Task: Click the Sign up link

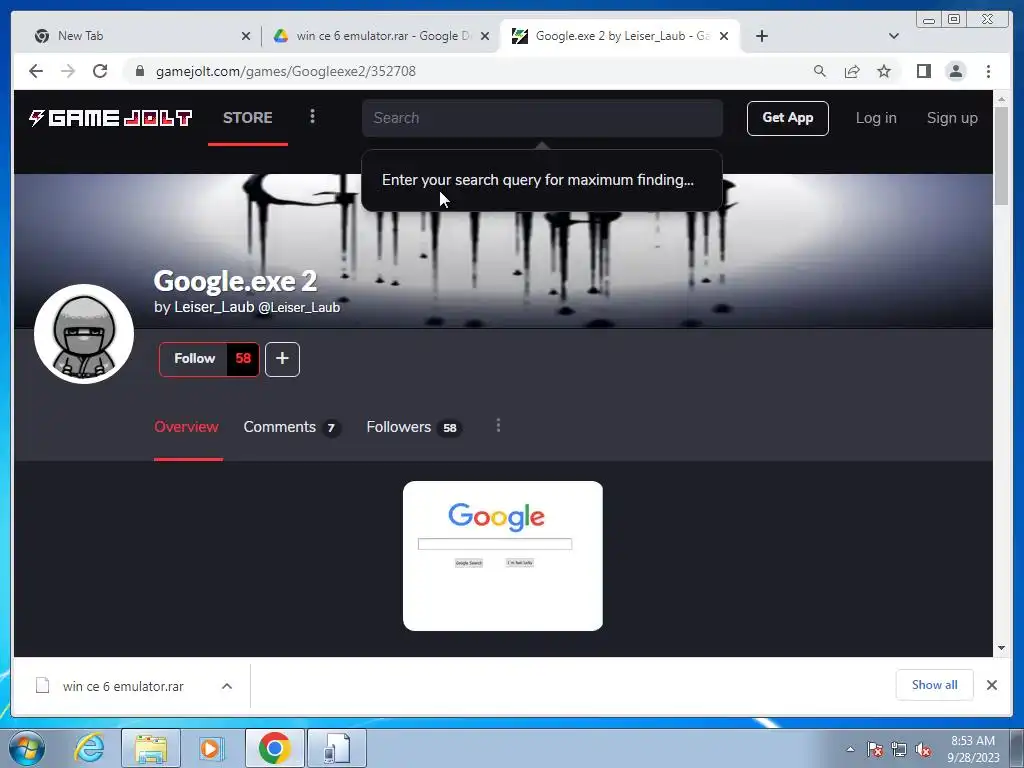Action: 952,118
